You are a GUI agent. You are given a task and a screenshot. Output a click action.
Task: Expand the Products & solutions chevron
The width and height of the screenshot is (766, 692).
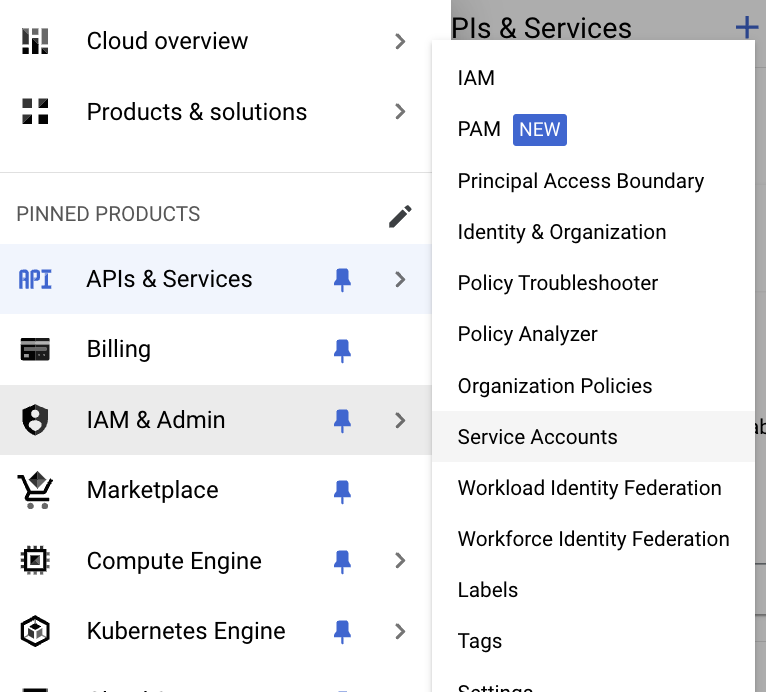400,111
